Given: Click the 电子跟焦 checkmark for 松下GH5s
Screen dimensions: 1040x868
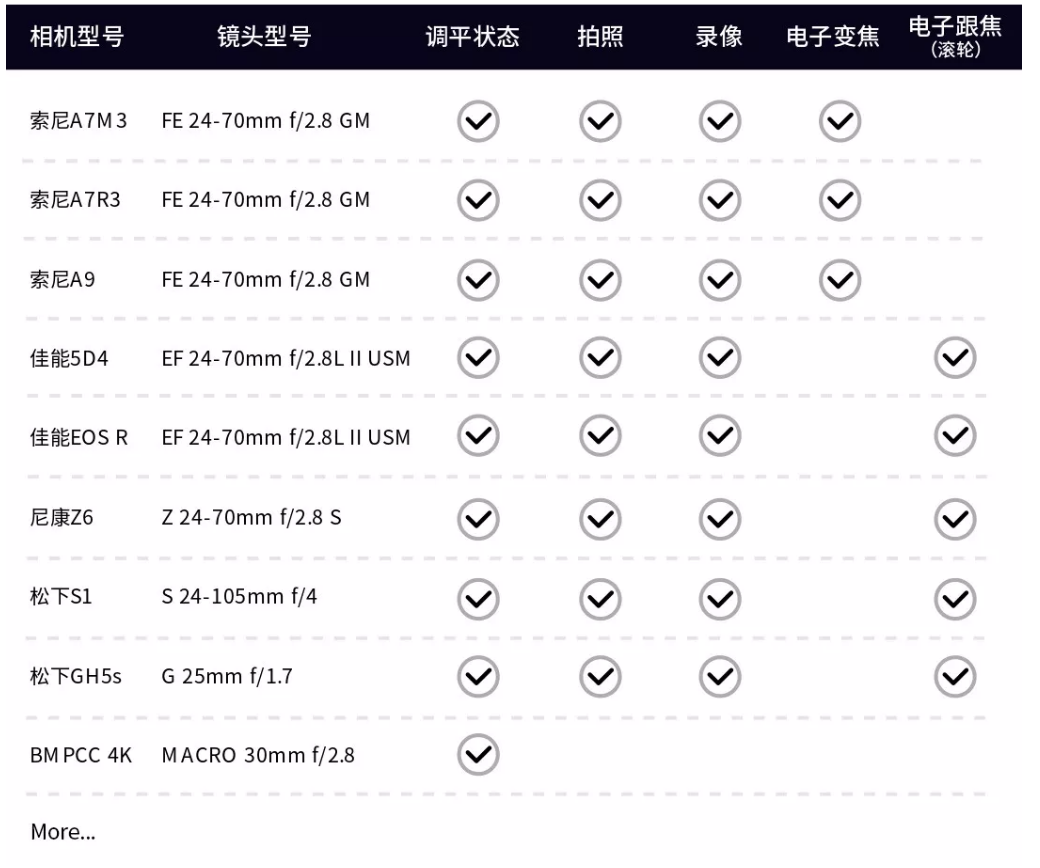Looking at the screenshot, I should [x=955, y=676].
